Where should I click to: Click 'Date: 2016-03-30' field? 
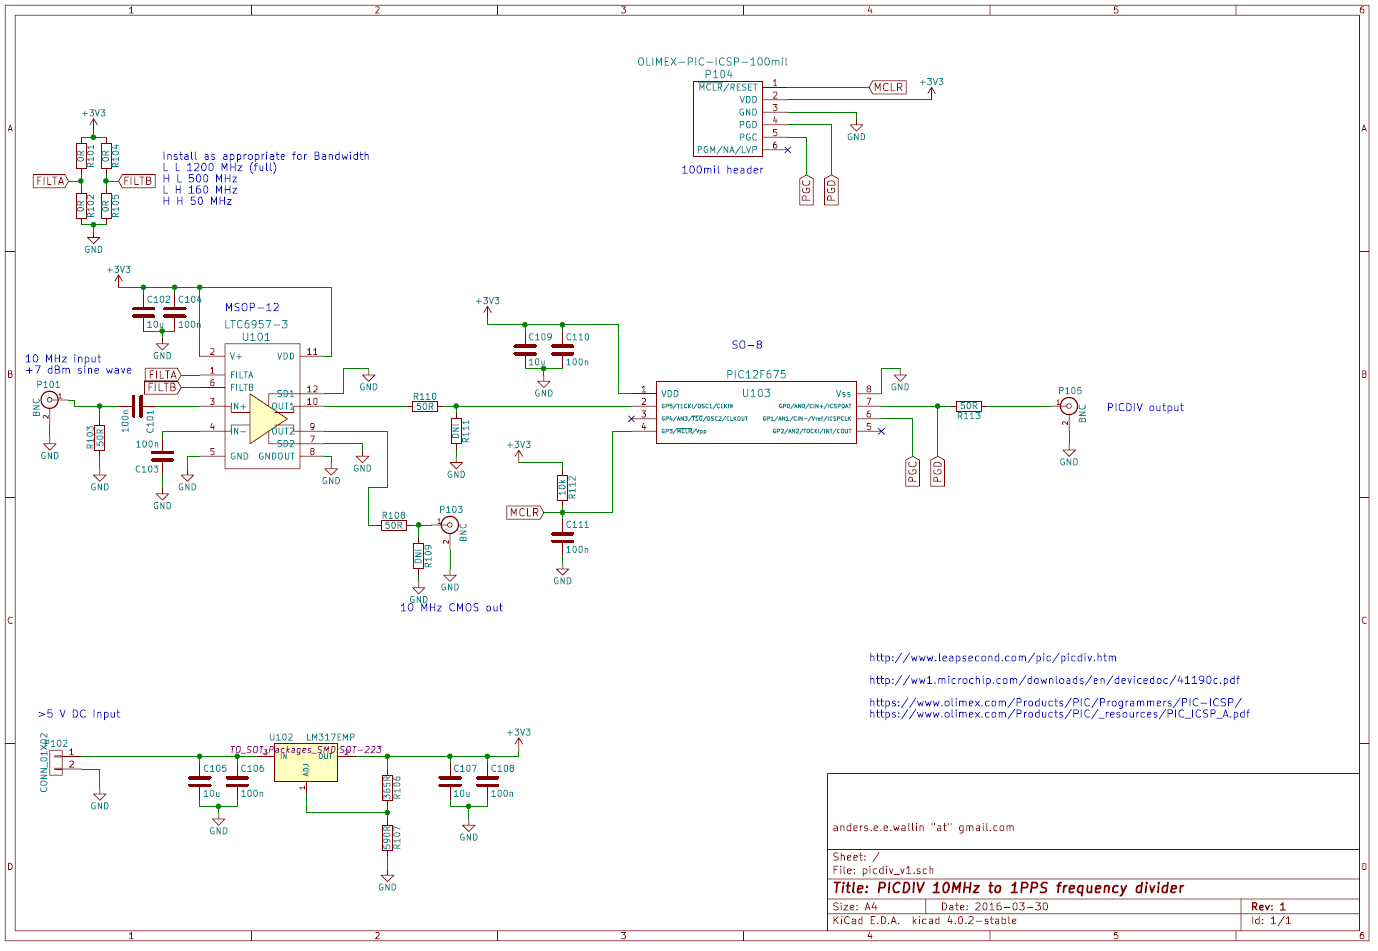pyautogui.click(x=994, y=907)
